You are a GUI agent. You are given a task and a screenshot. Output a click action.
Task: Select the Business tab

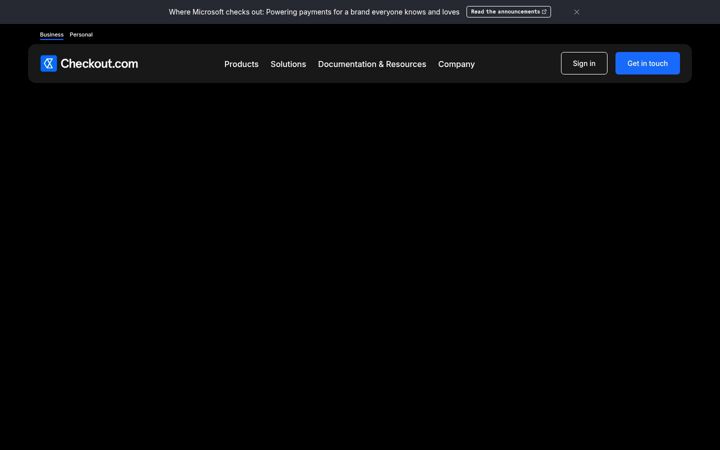(x=51, y=34)
